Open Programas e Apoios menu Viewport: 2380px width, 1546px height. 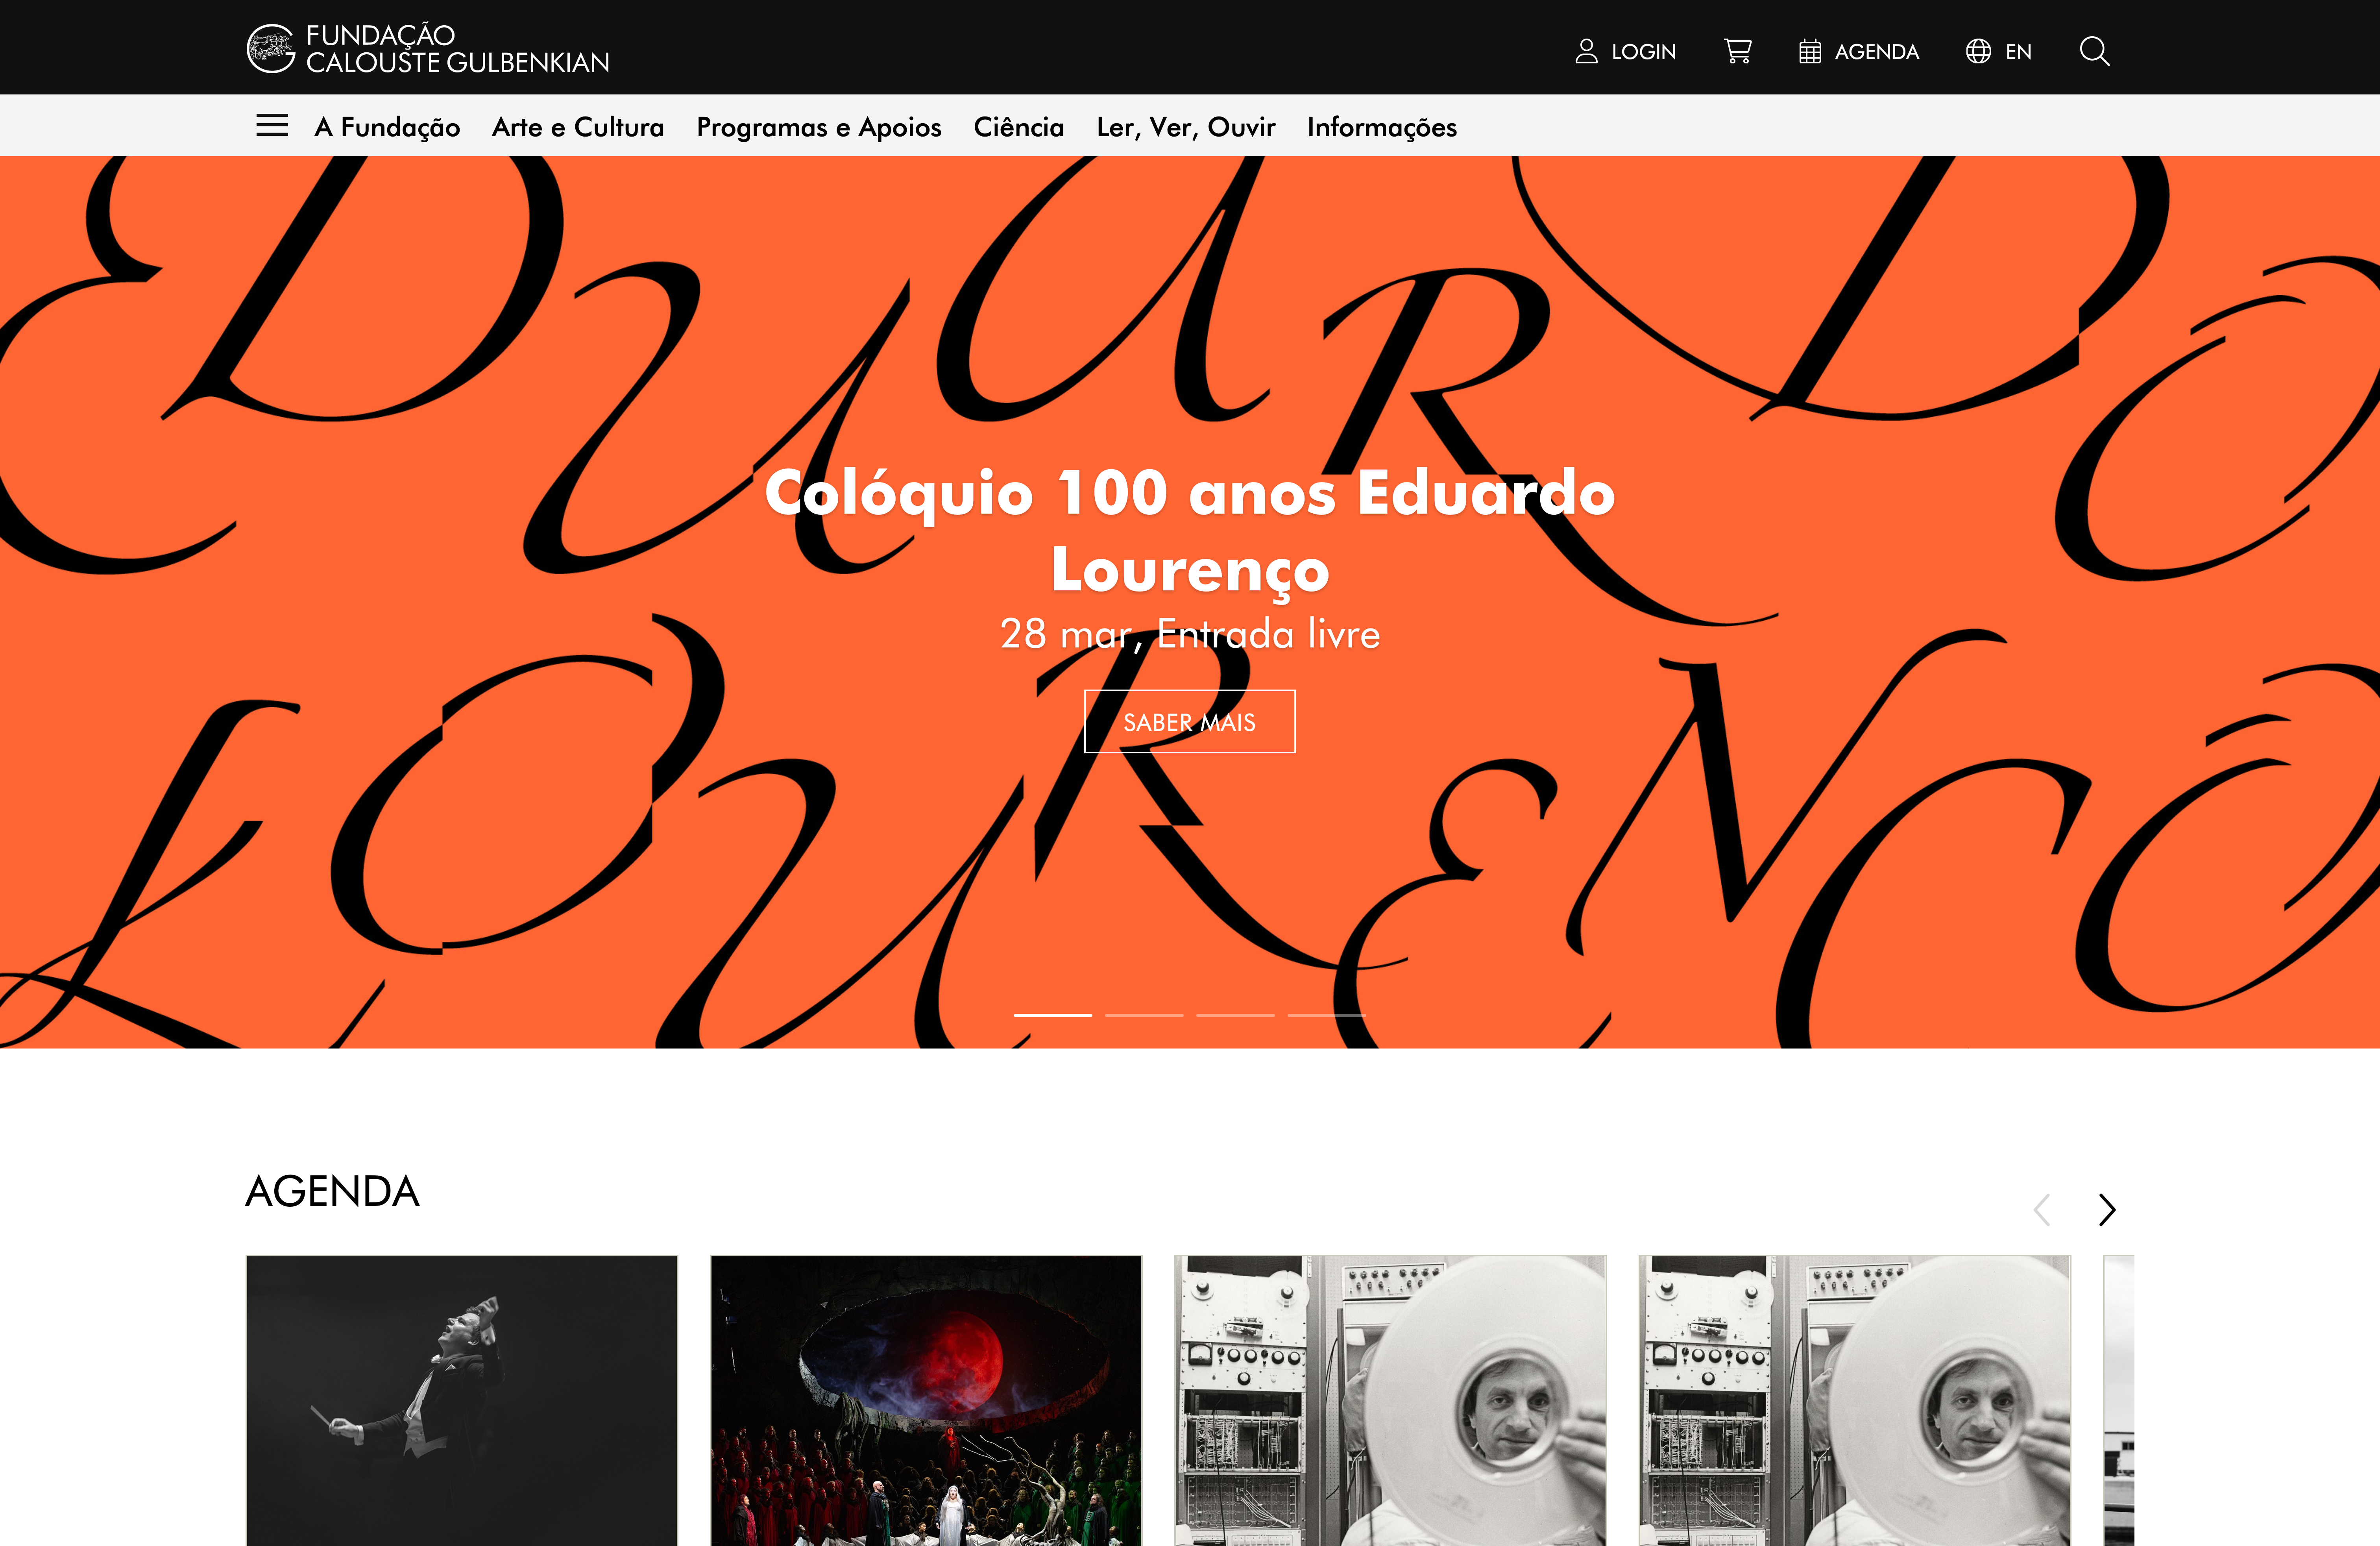819,127
